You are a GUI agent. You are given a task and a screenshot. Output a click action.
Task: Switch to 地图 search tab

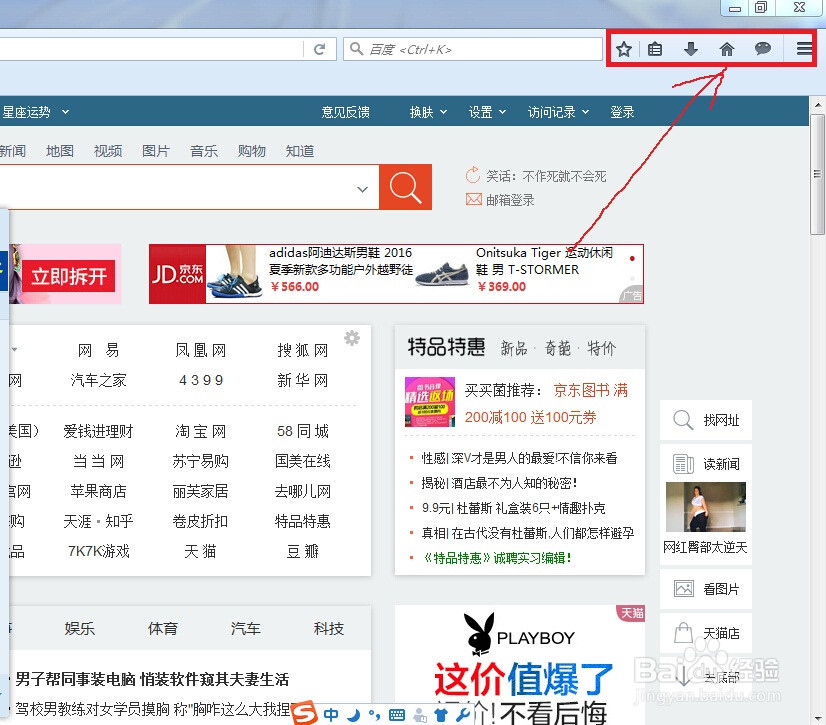(60, 151)
